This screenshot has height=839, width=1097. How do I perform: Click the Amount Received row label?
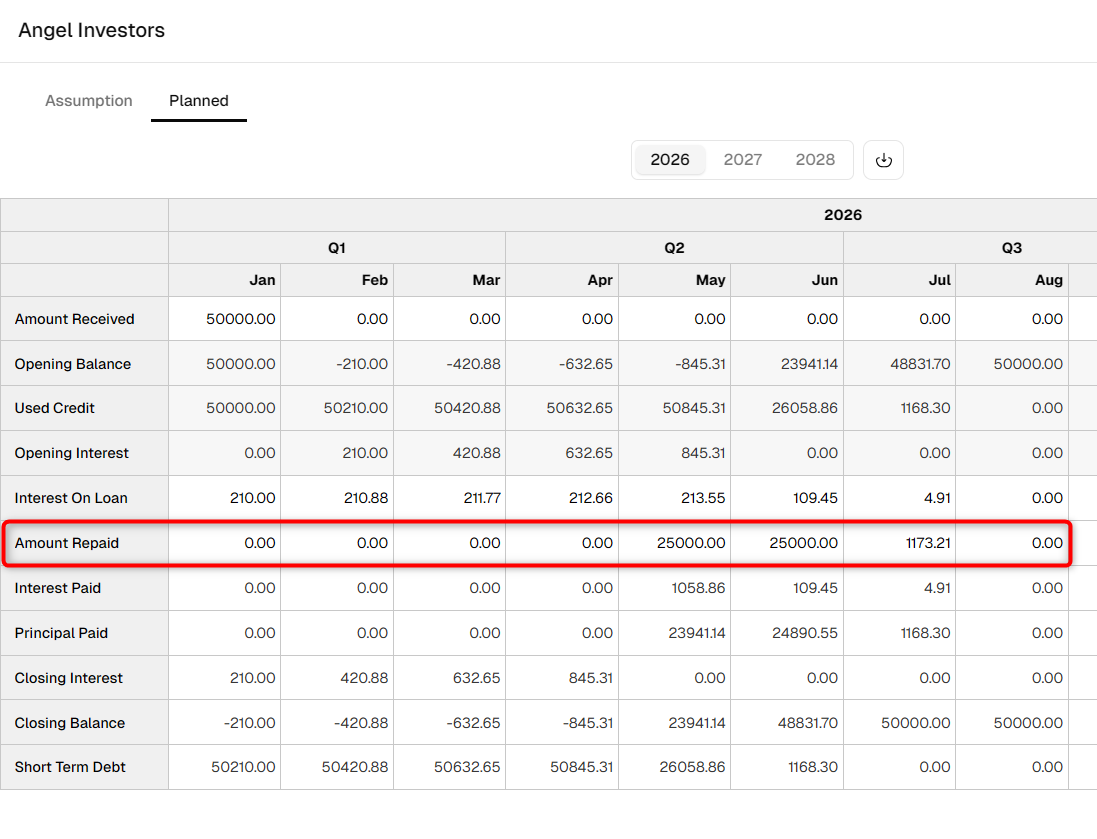(x=74, y=319)
